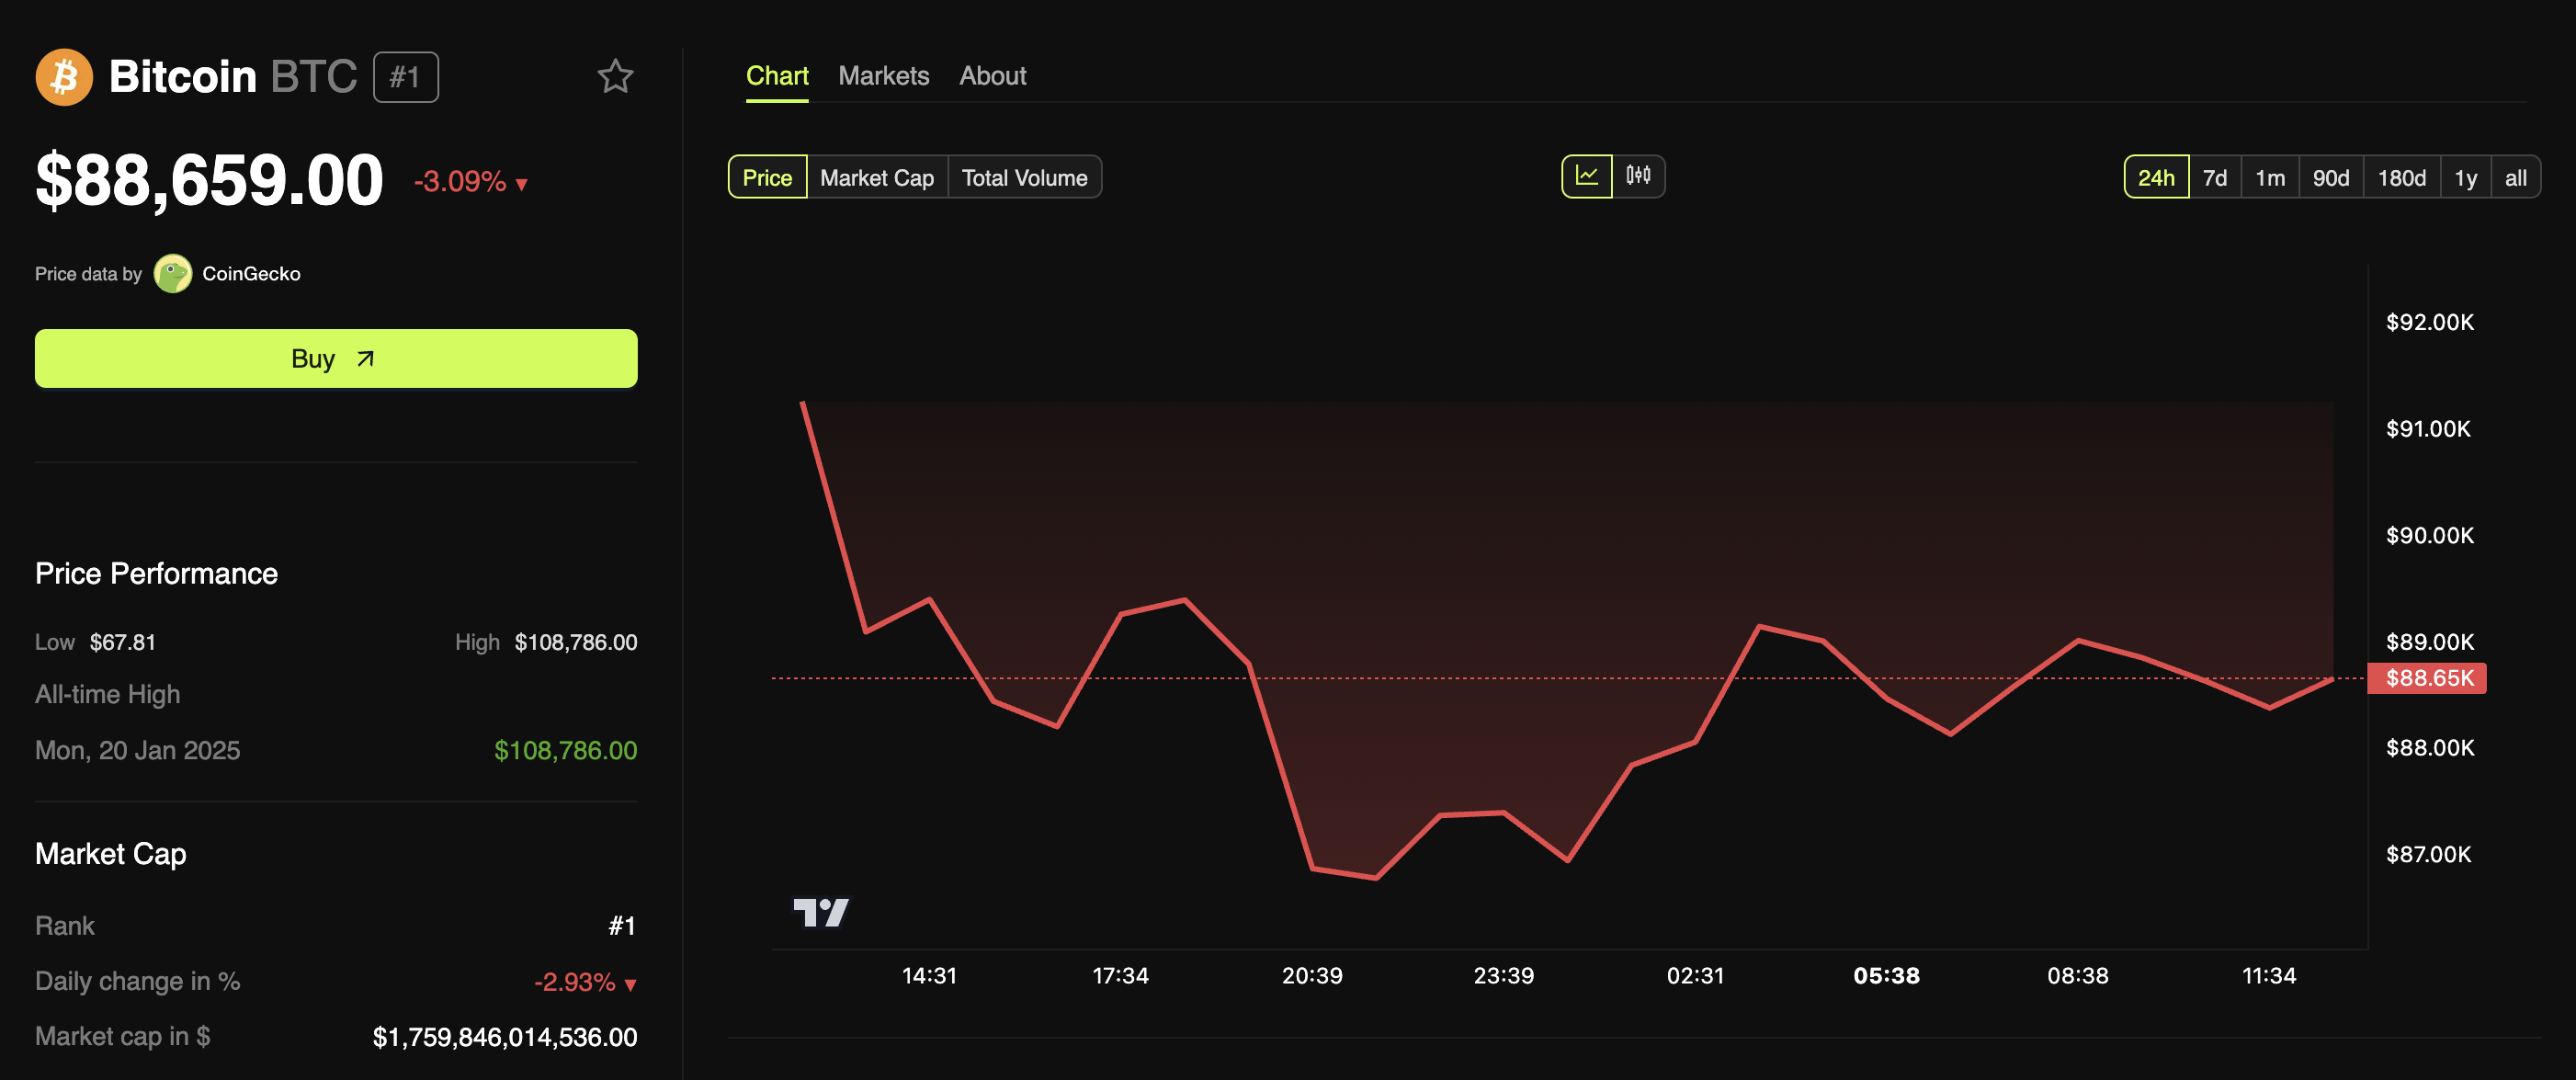The image size is (2576, 1080).
Task: Switch to line chart view icon
Action: tap(1586, 177)
